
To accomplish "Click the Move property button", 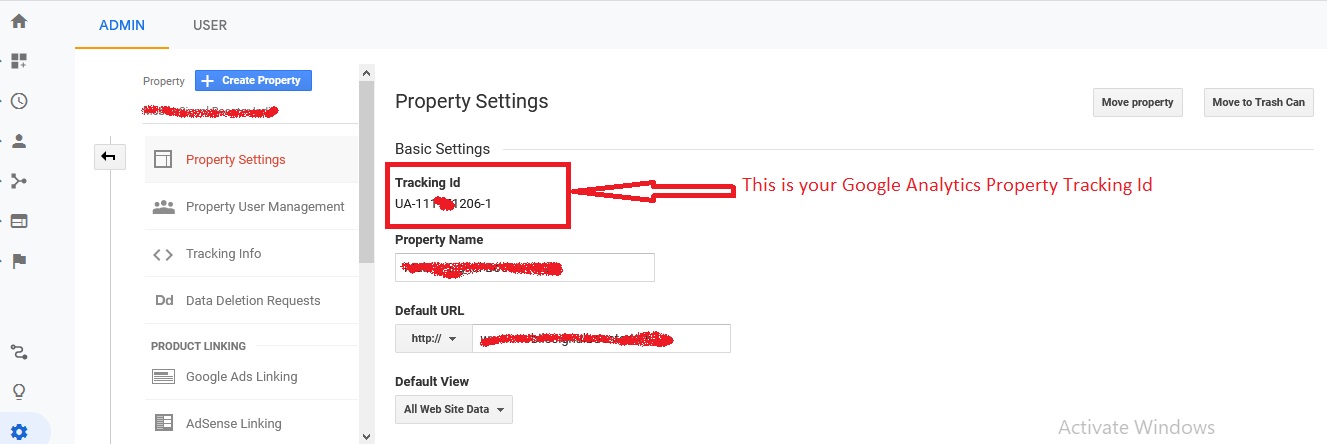I will tap(1138, 102).
